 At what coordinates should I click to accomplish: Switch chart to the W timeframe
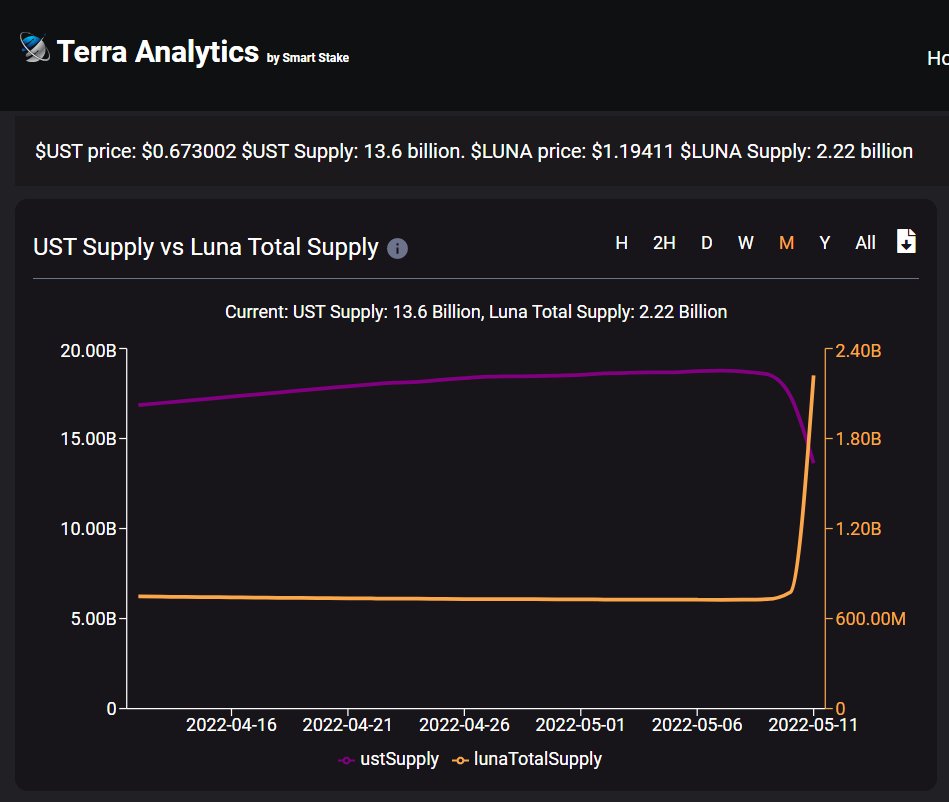[746, 243]
